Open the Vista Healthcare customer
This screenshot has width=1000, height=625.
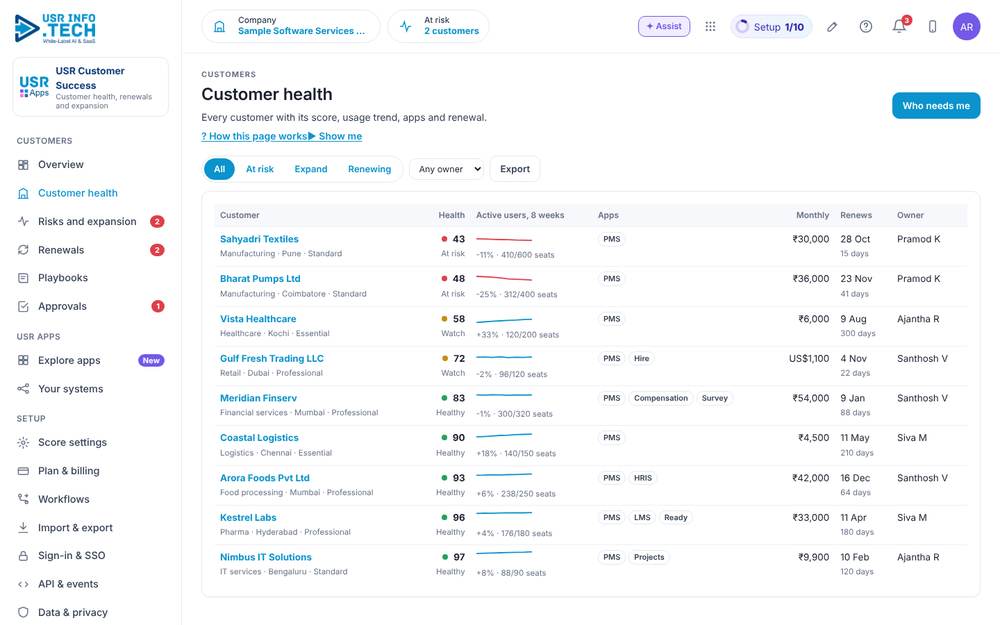tap(258, 319)
